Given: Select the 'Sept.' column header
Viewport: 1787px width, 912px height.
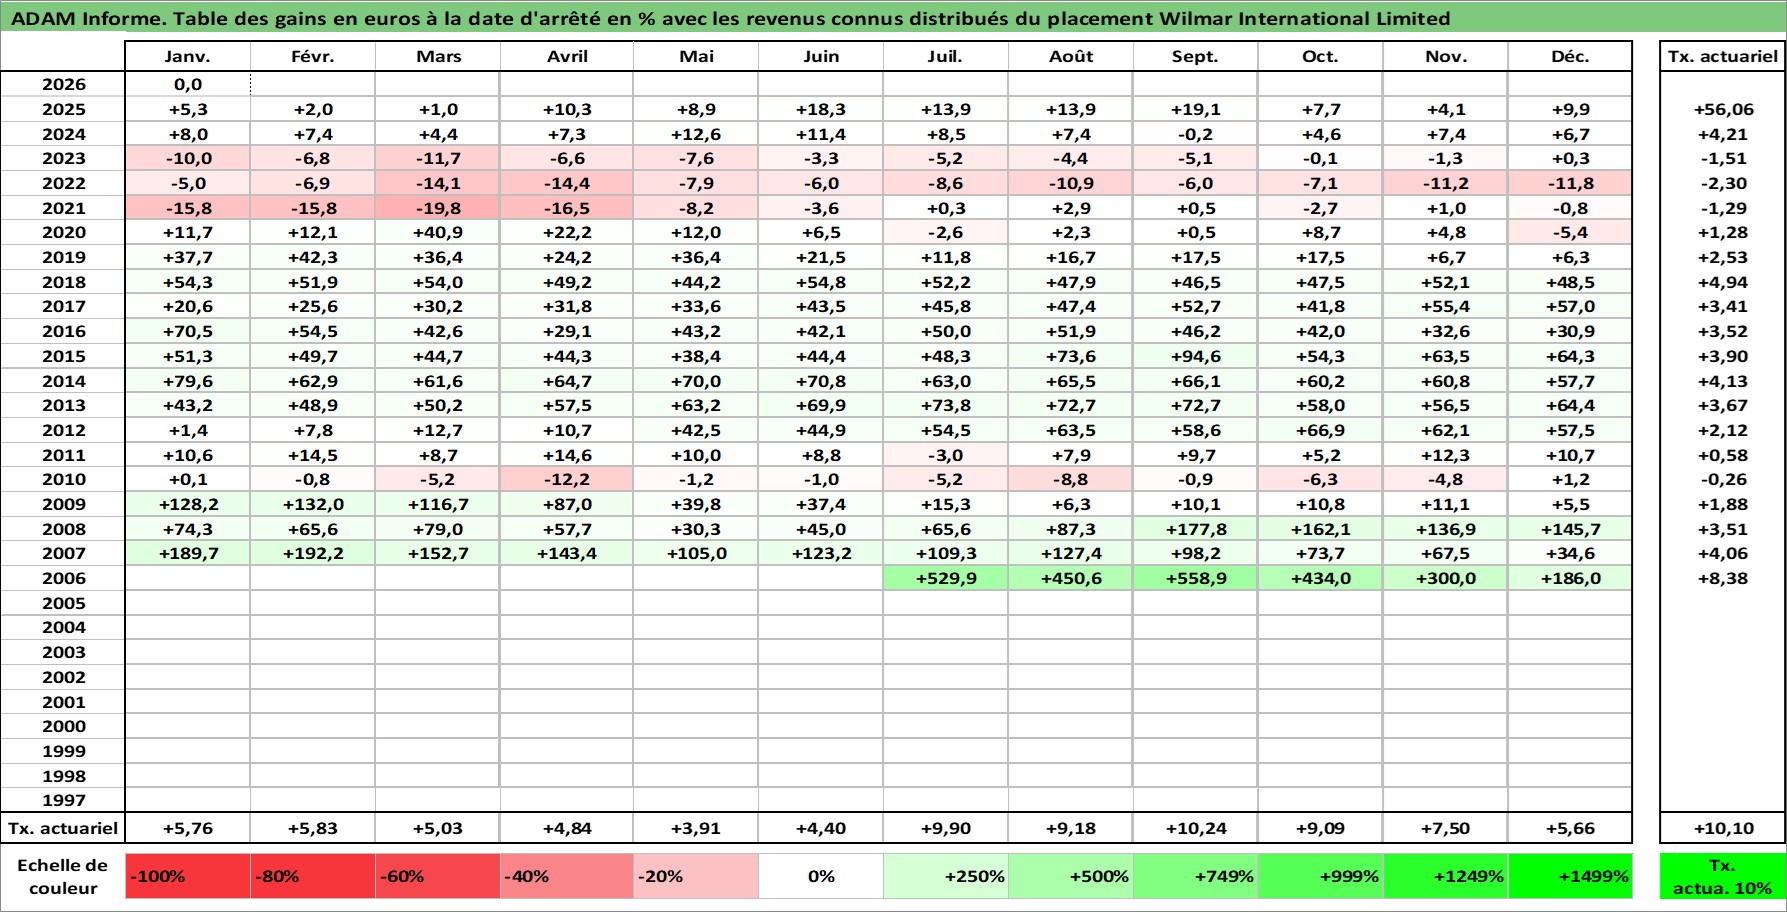Looking at the screenshot, I should click(1196, 57).
